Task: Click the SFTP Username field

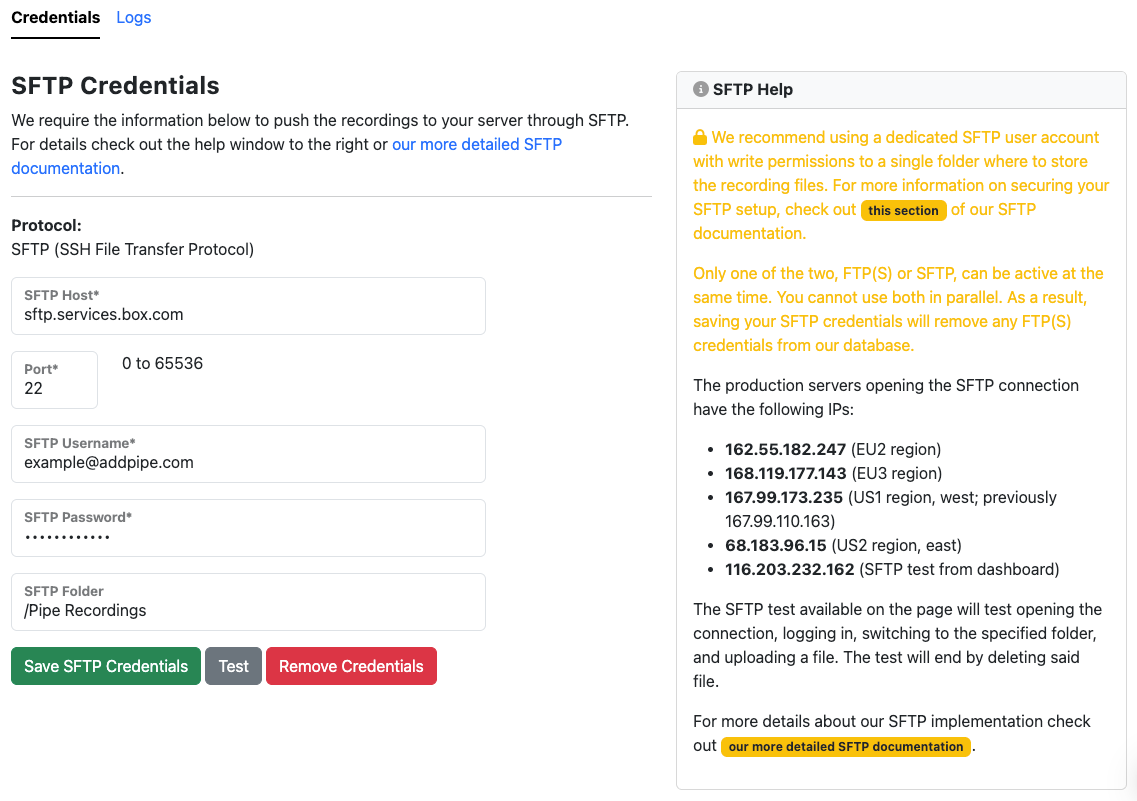Action: [248, 454]
